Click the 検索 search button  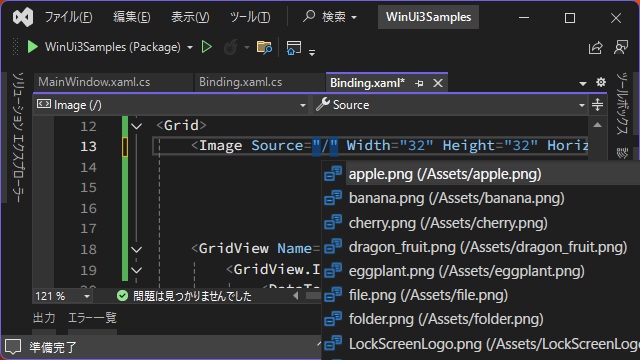[330, 17]
